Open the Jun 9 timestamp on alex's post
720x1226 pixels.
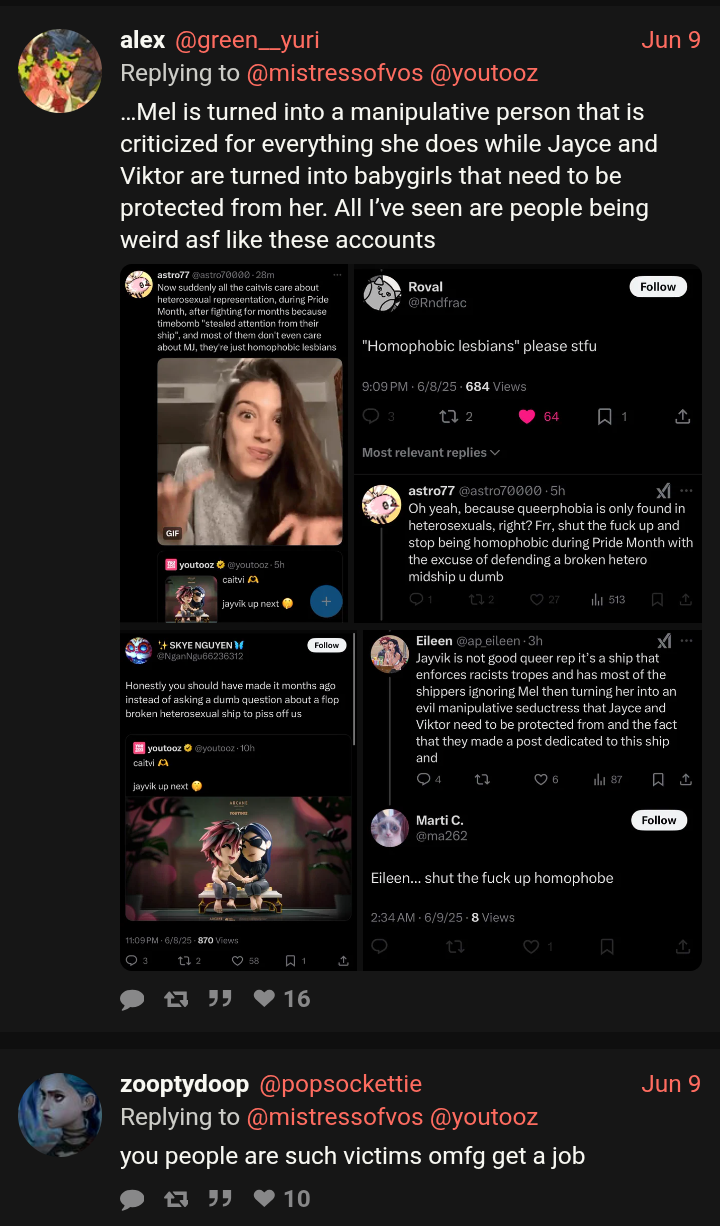coord(671,40)
